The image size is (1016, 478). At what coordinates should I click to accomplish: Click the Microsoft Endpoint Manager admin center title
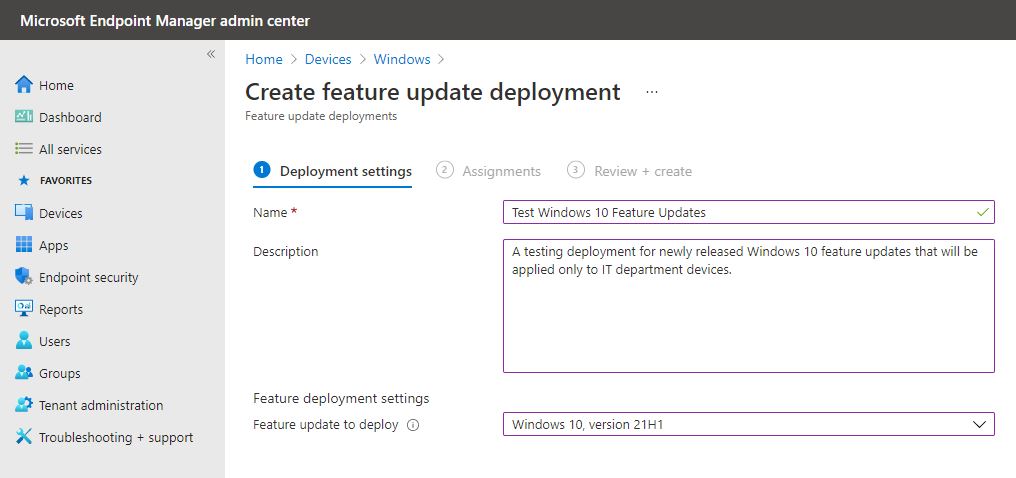pyautogui.click(x=165, y=21)
